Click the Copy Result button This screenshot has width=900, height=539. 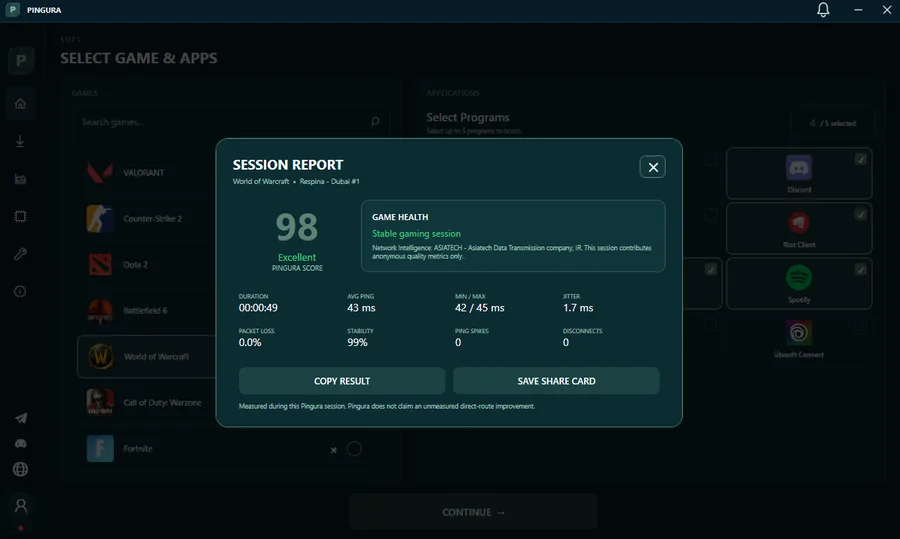tap(342, 381)
